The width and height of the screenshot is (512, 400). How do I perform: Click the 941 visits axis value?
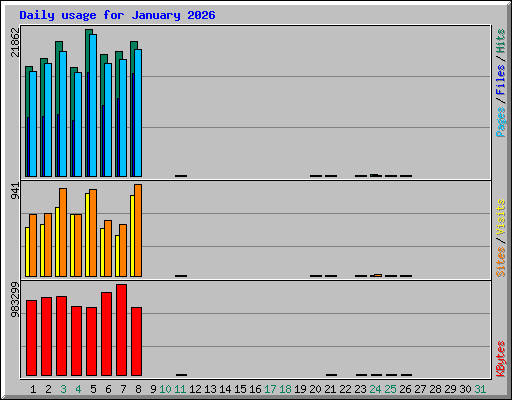point(15,191)
